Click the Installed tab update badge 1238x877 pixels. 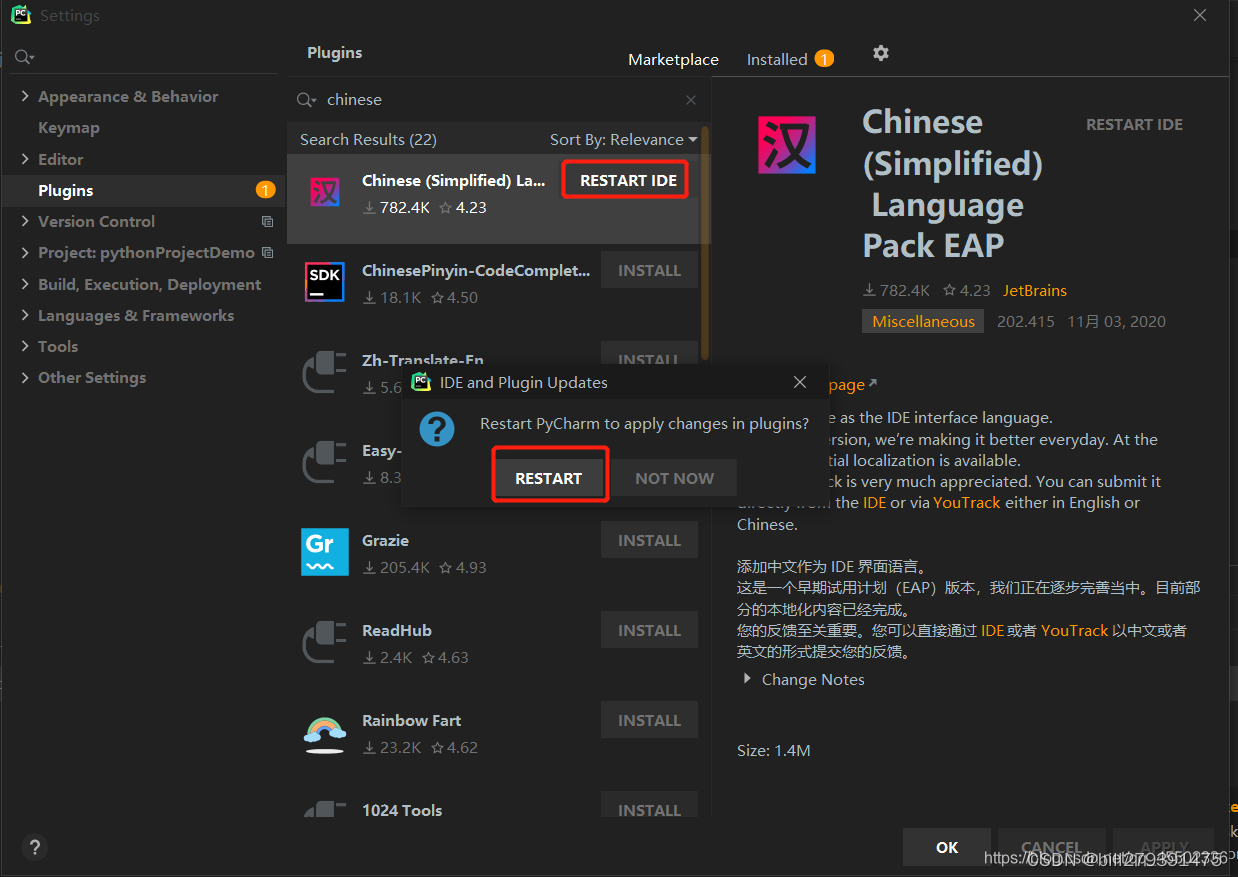tap(824, 59)
